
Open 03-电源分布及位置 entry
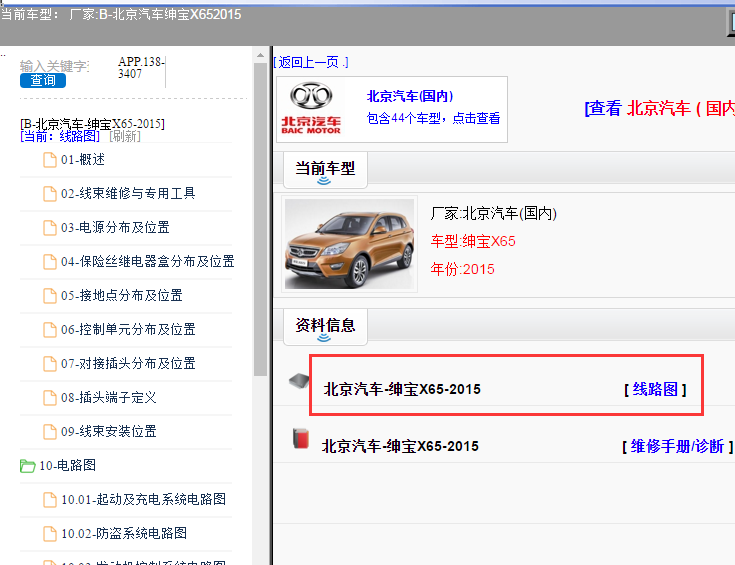[x=115, y=228]
